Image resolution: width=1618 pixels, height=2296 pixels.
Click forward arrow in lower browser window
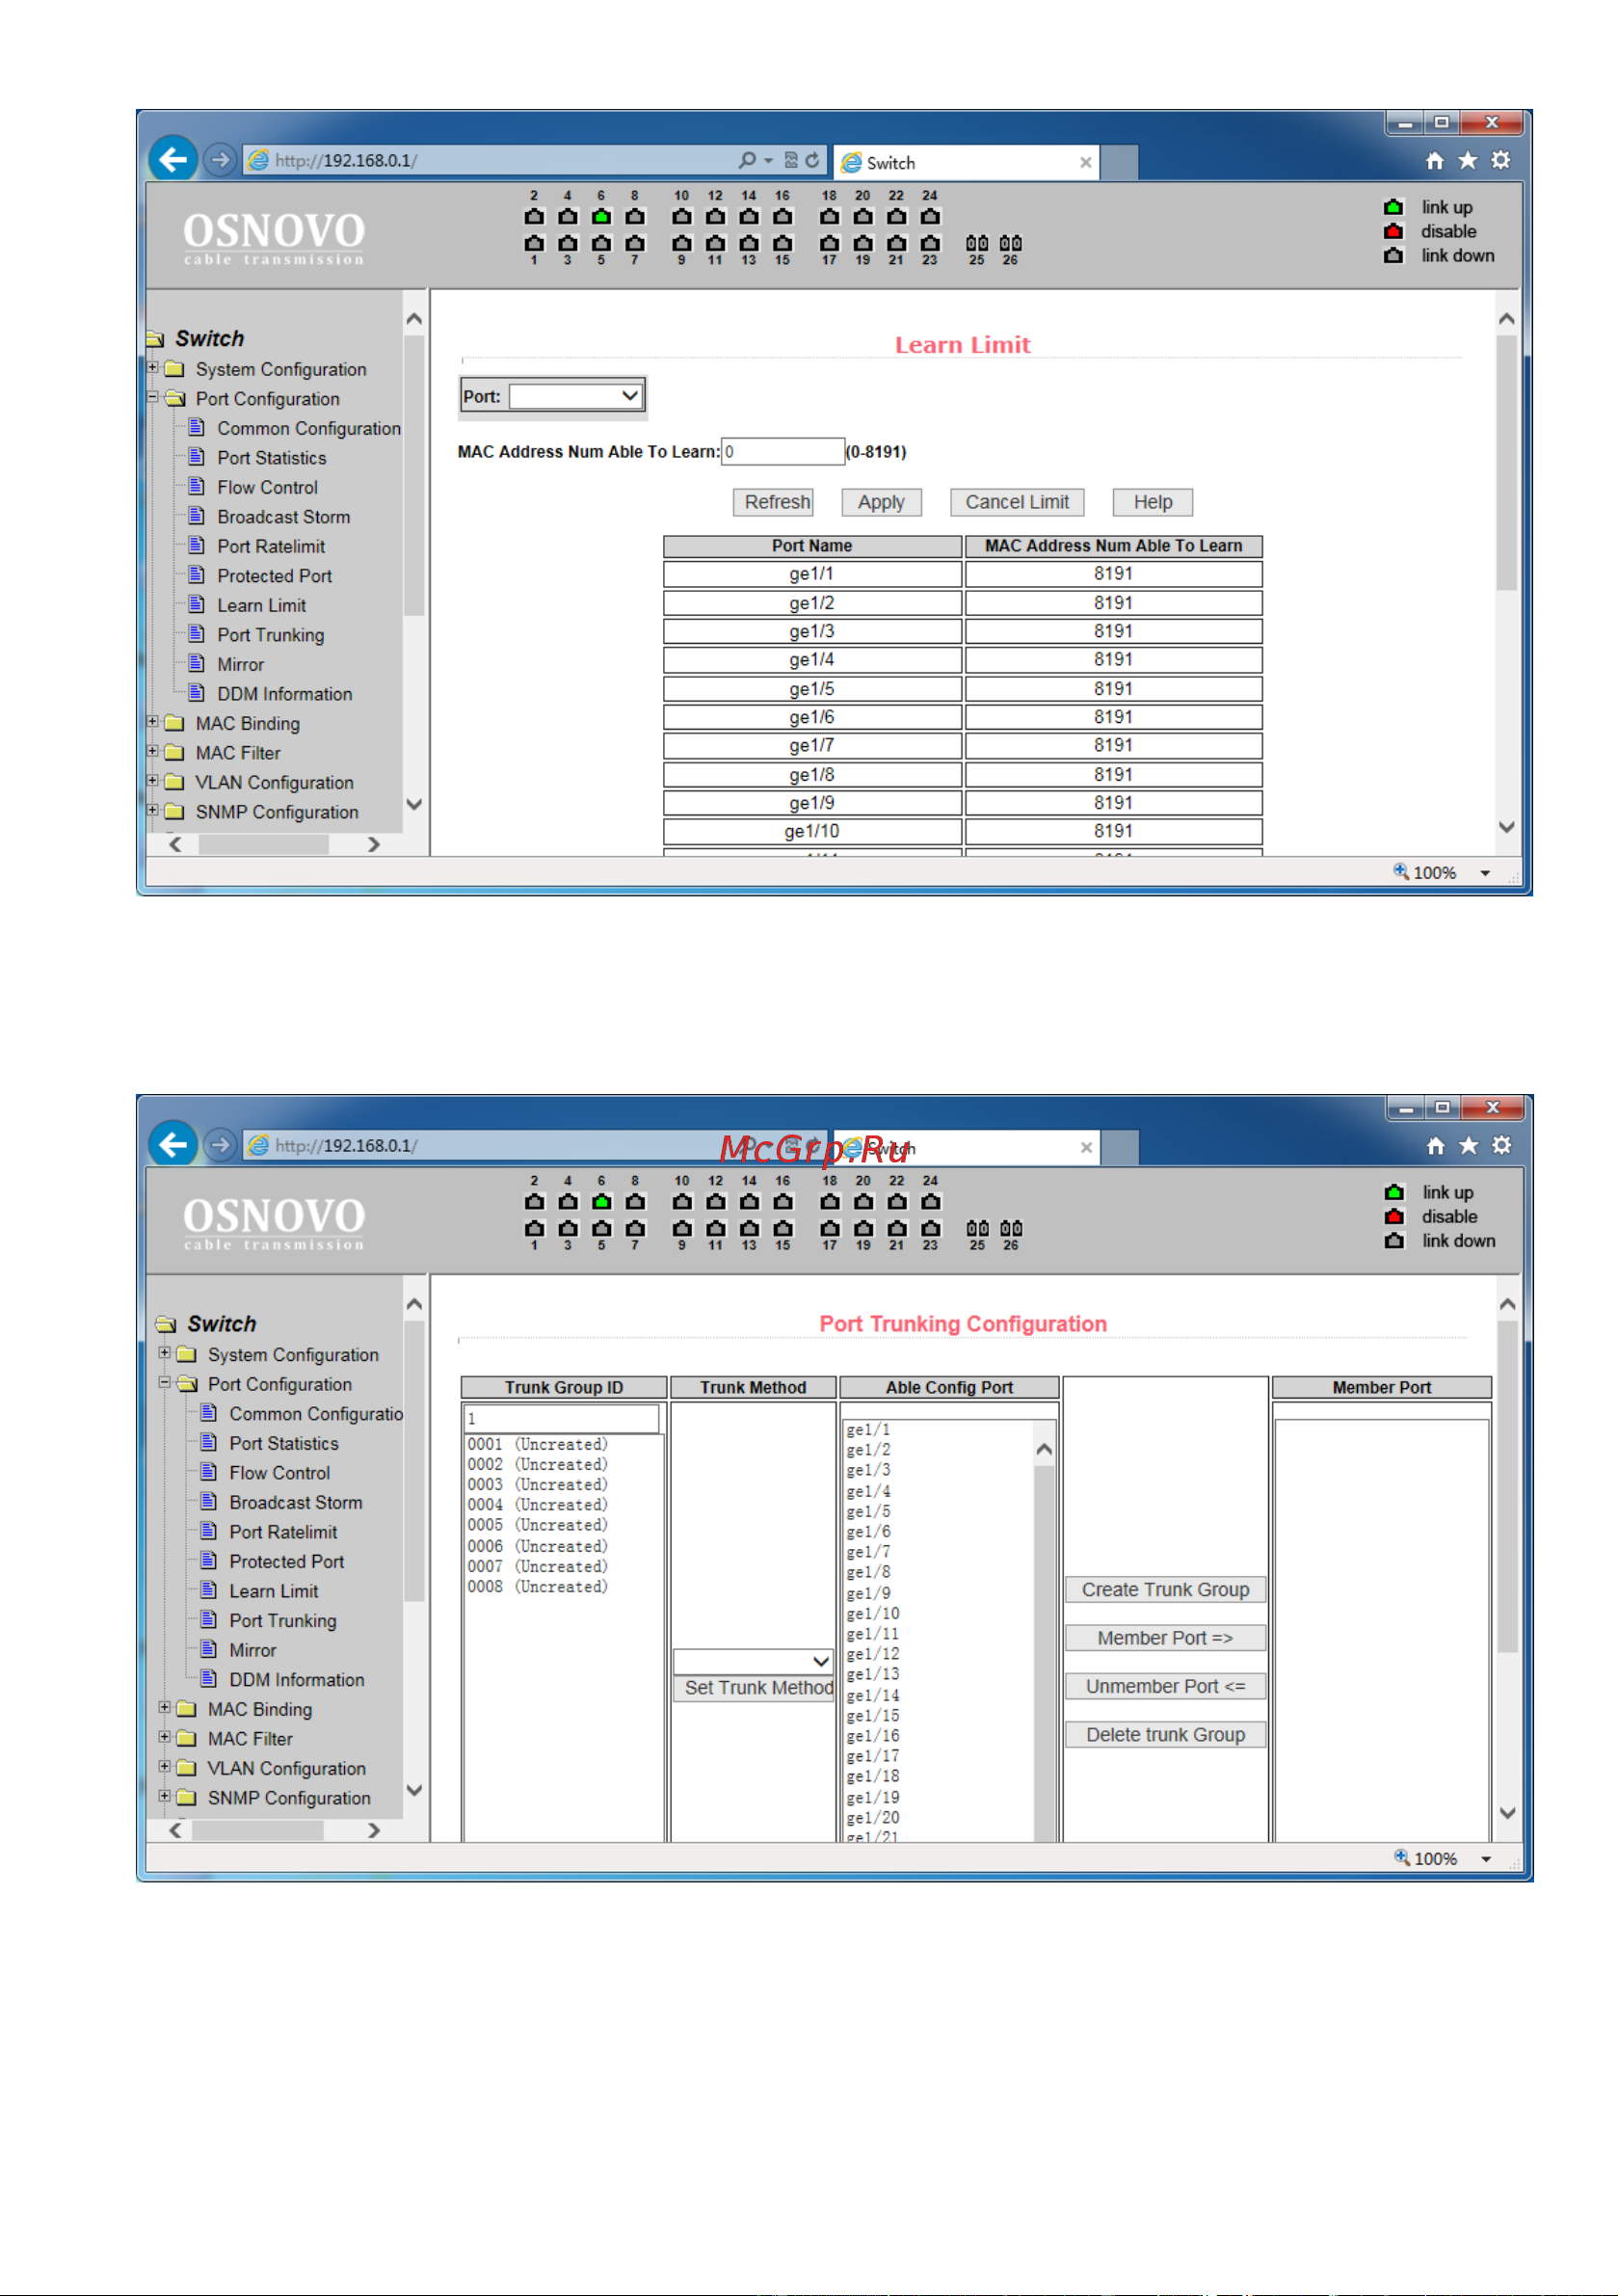220,1145
